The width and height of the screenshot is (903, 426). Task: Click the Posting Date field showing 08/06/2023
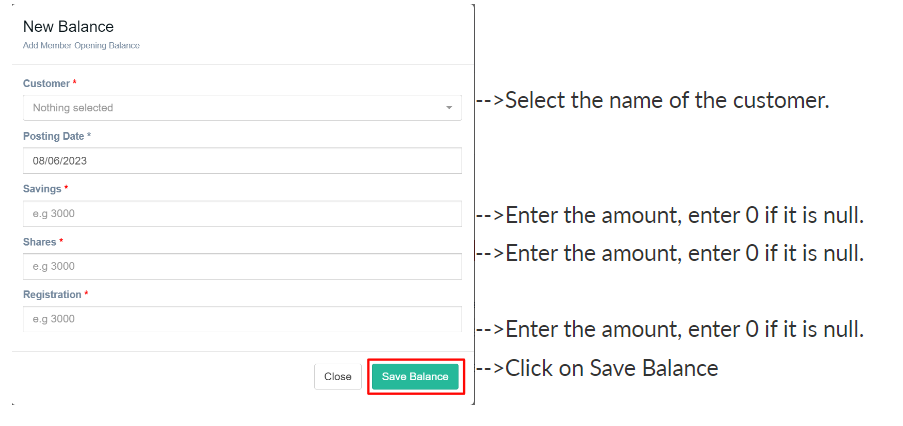click(241, 161)
